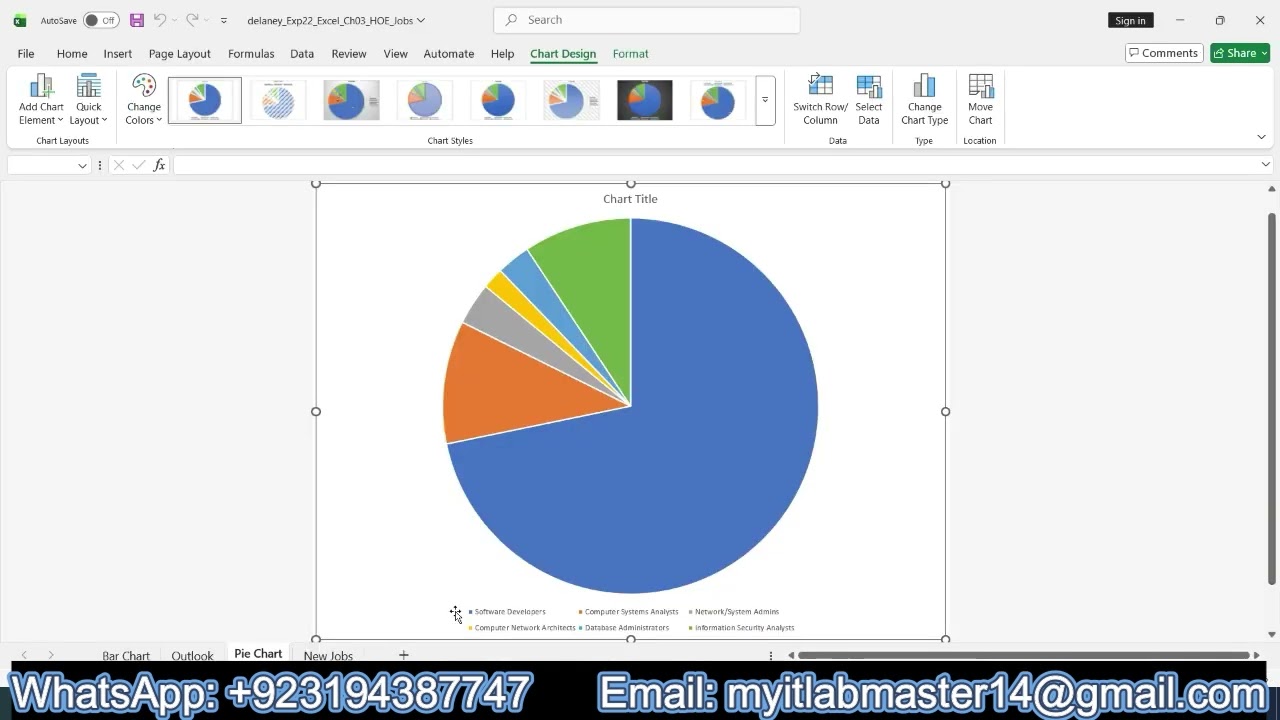Expand the Chart Styles gallery
1280x720 pixels.
click(765, 100)
